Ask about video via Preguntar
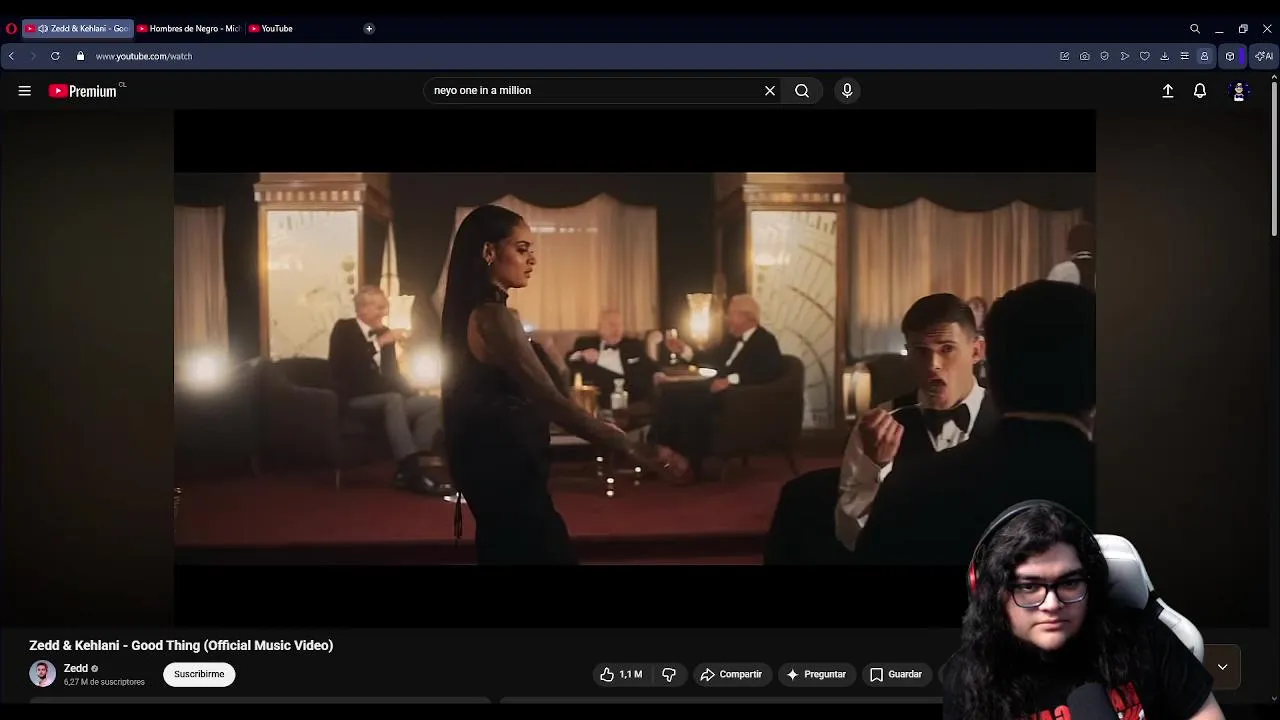 pyautogui.click(x=817, y=674)
